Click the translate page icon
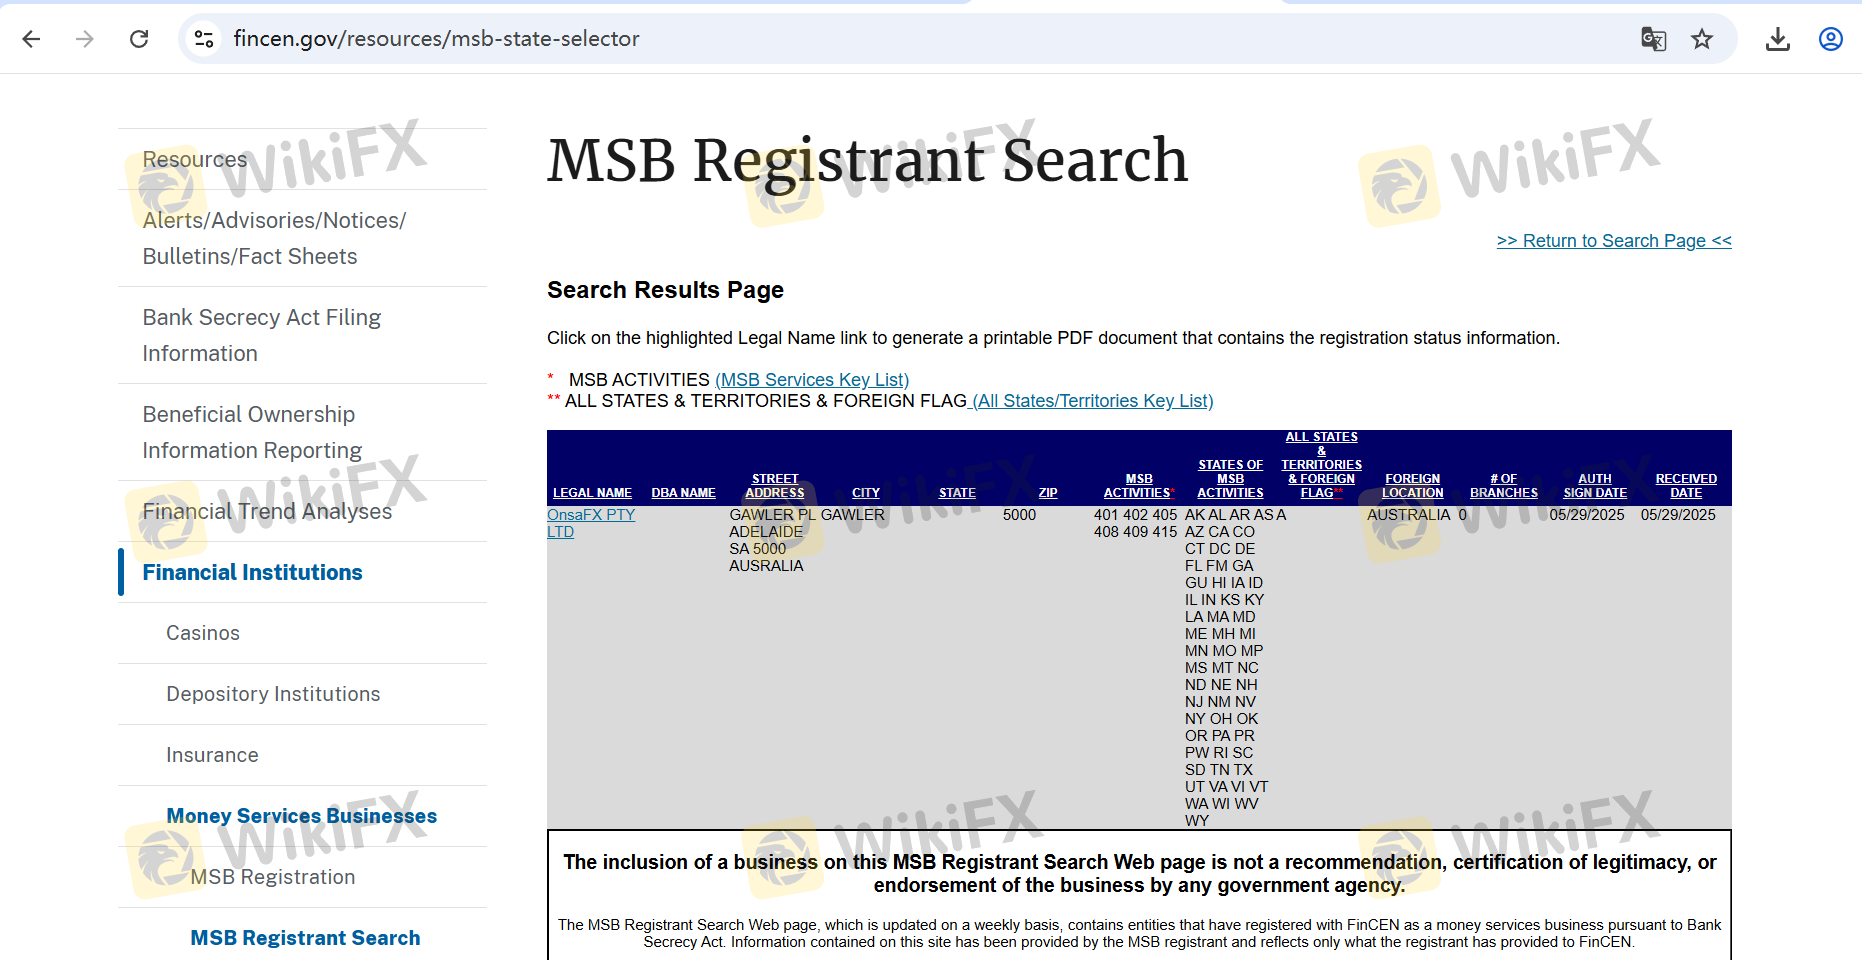1862x960 pixels. tap(1653, 39)
